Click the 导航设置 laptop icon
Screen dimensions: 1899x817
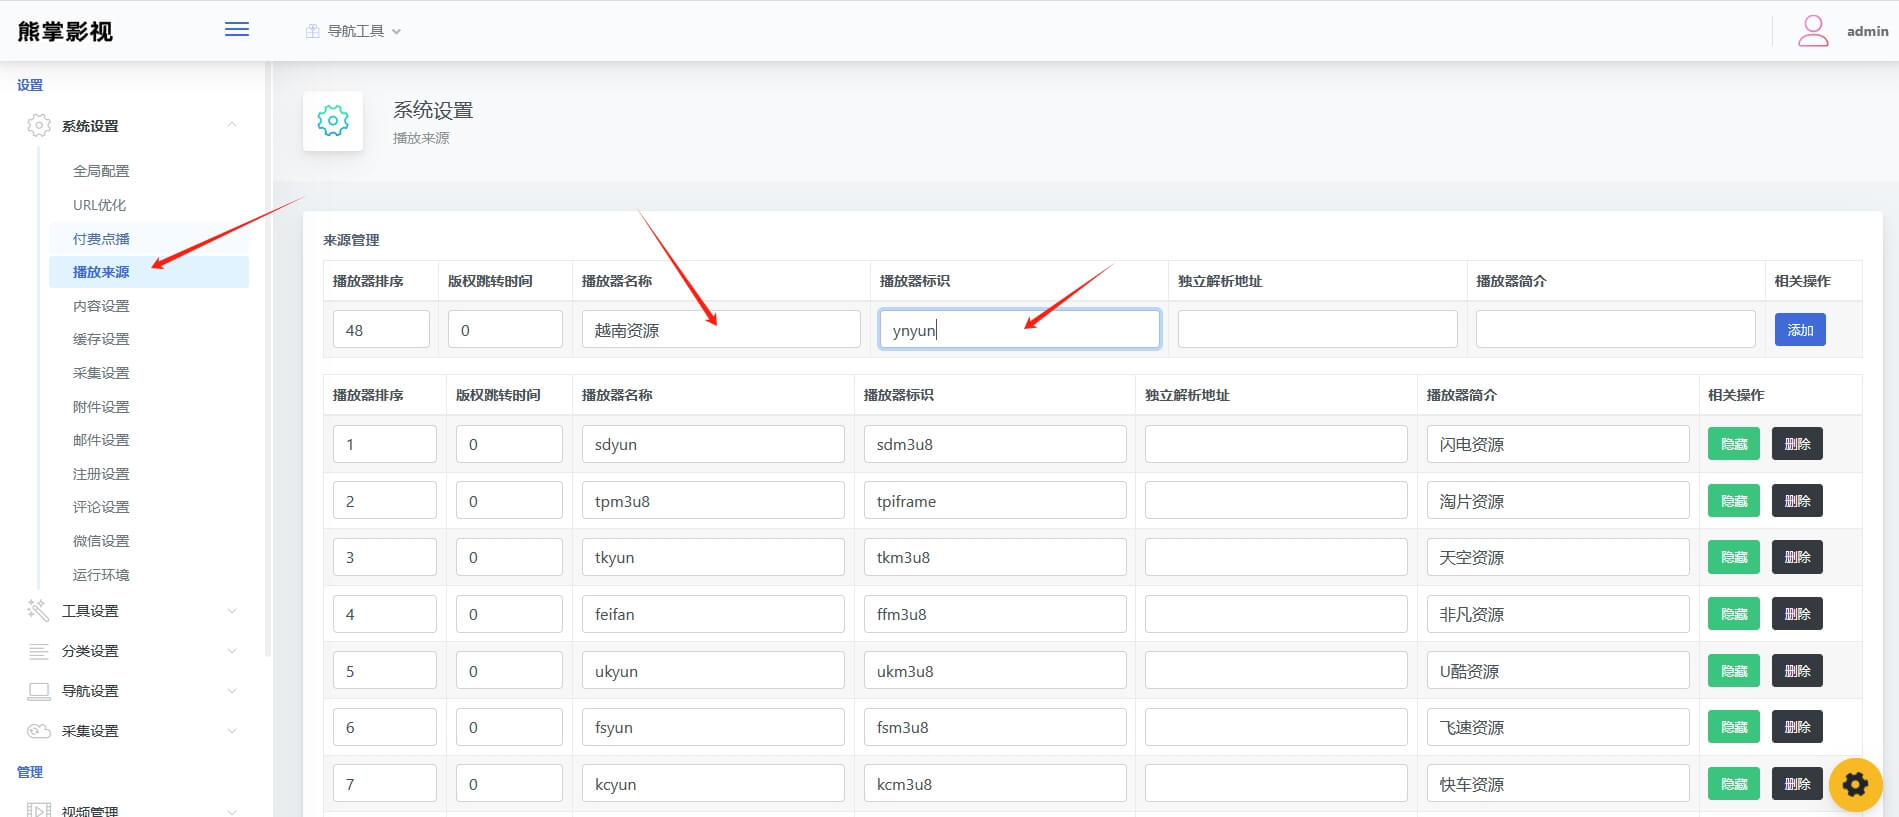coord(39,691)
